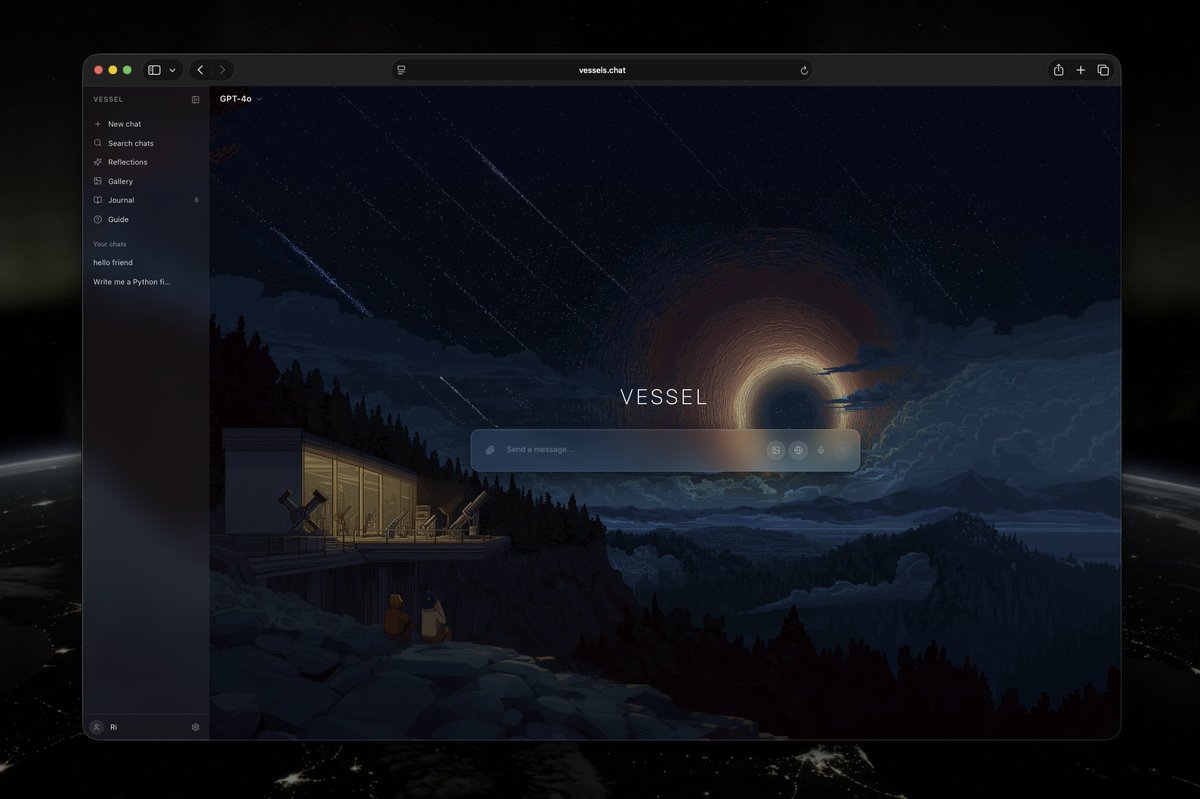The image size is (1200, 799).
Task: Toggle image generation in message box
Action: (x=775, y=450)
